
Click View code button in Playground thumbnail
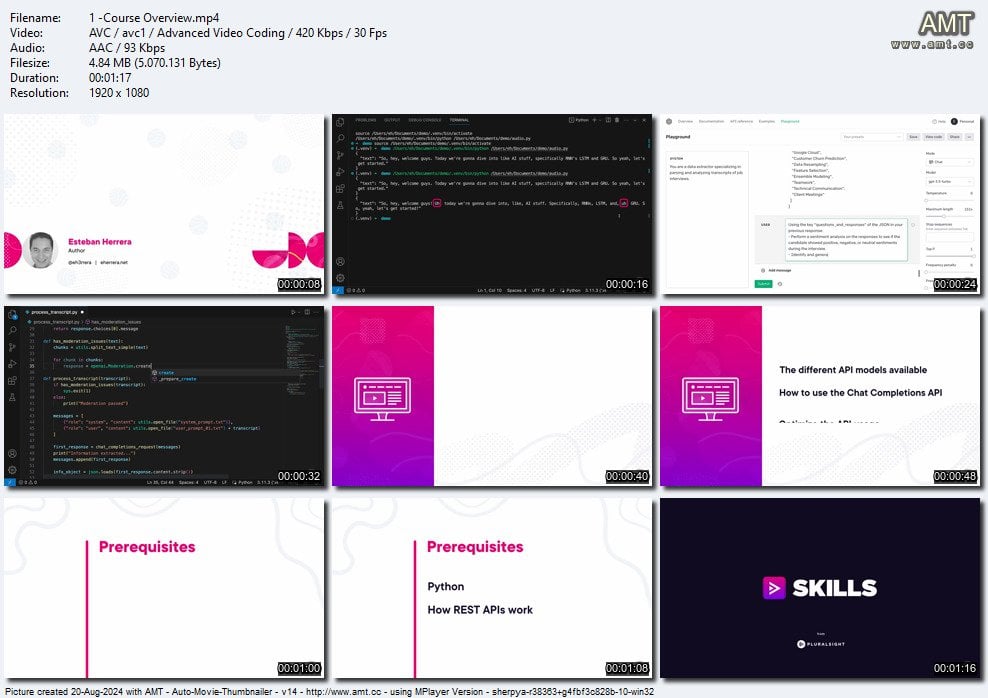(933, 137)
